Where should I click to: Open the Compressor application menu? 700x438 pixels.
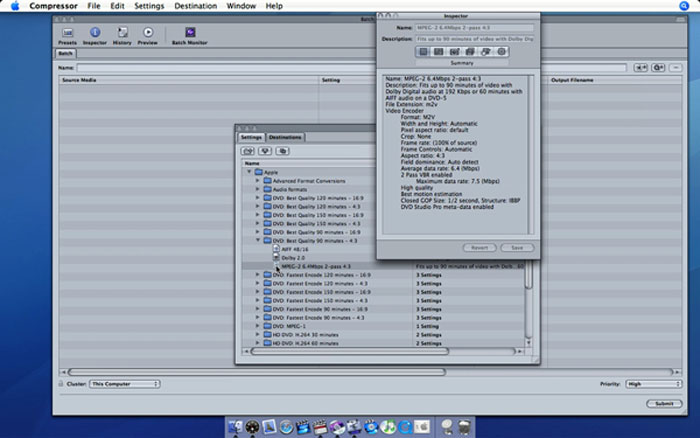coord(53,6)
